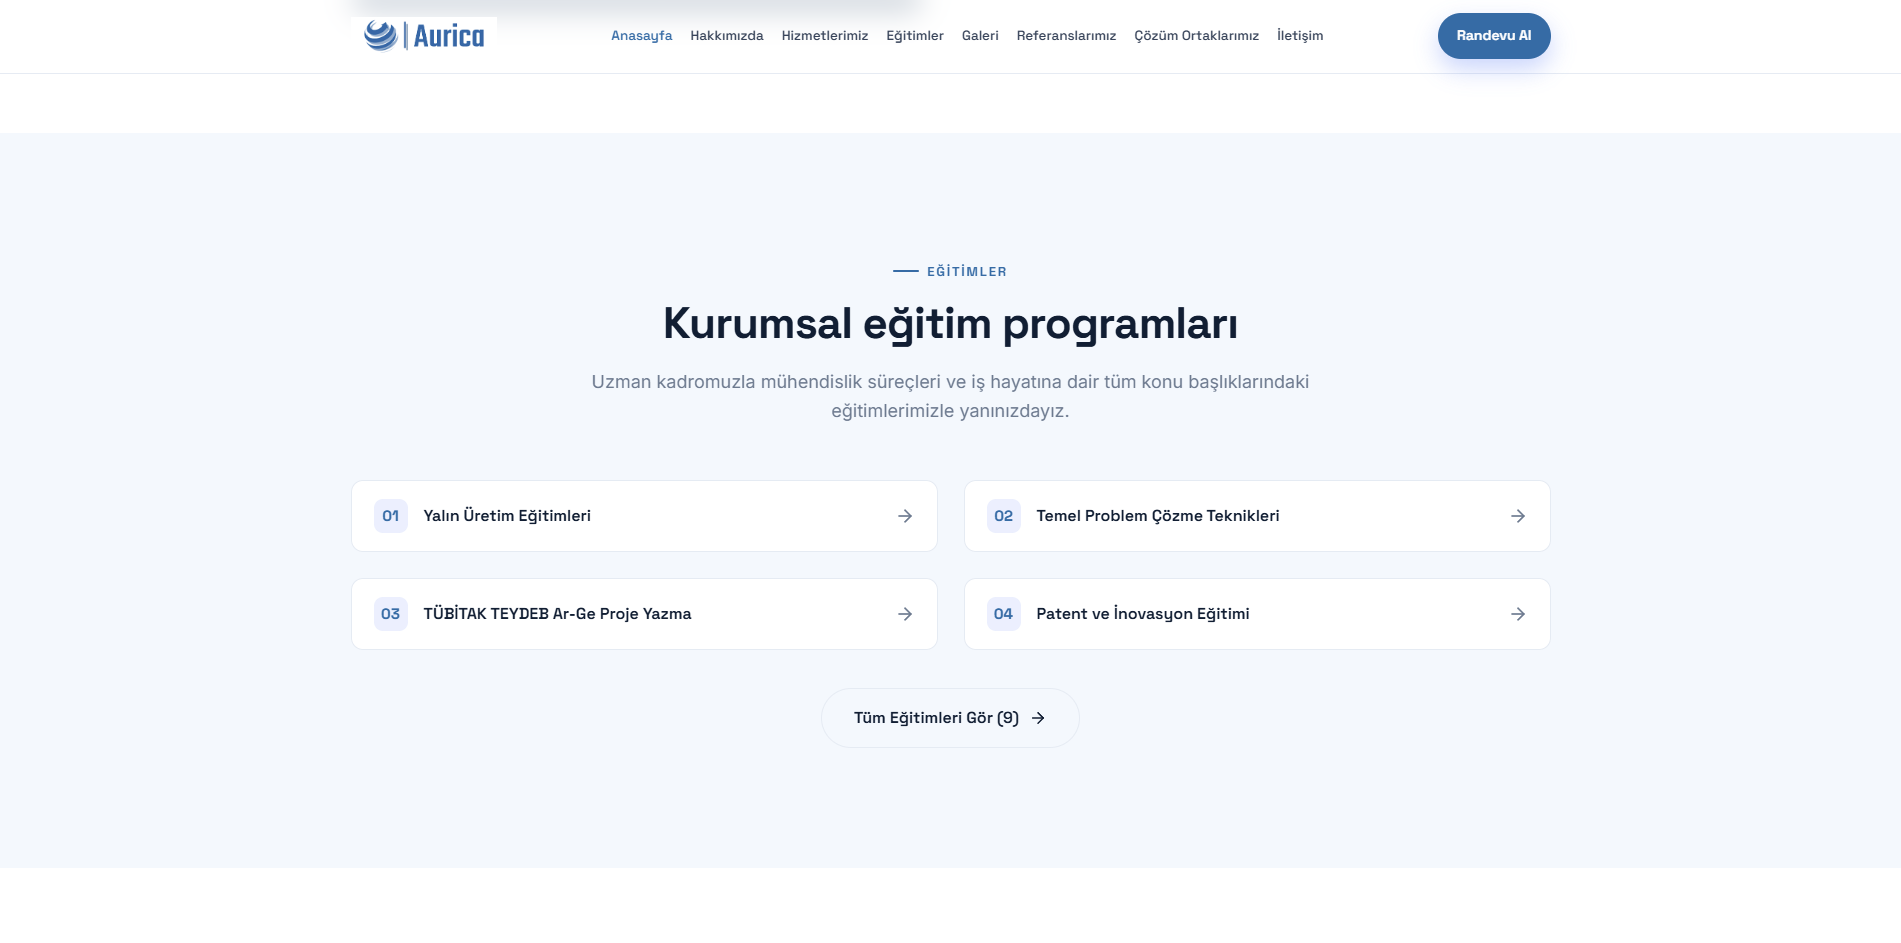The image size is (1901, 943).
Task: Go to Hakkımızda page
Action: coord(726,36)
